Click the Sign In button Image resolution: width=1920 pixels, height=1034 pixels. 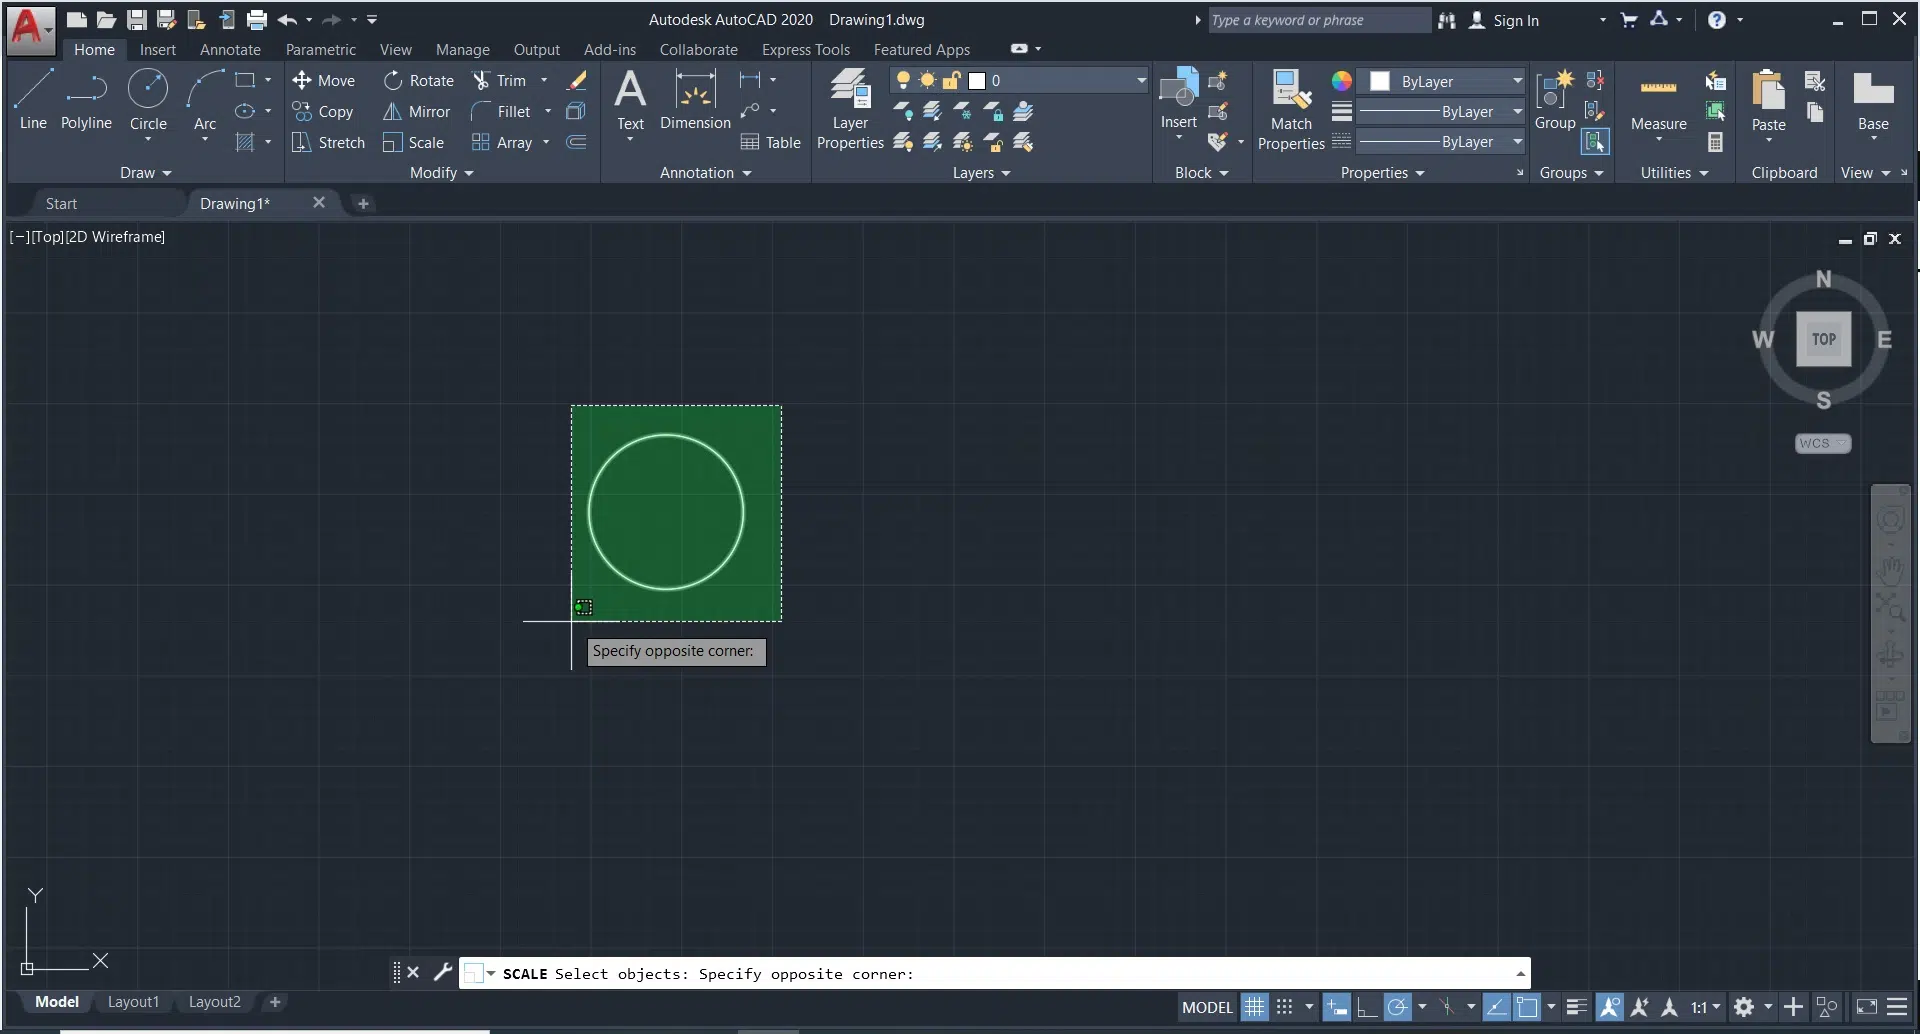coord(1515,20)
